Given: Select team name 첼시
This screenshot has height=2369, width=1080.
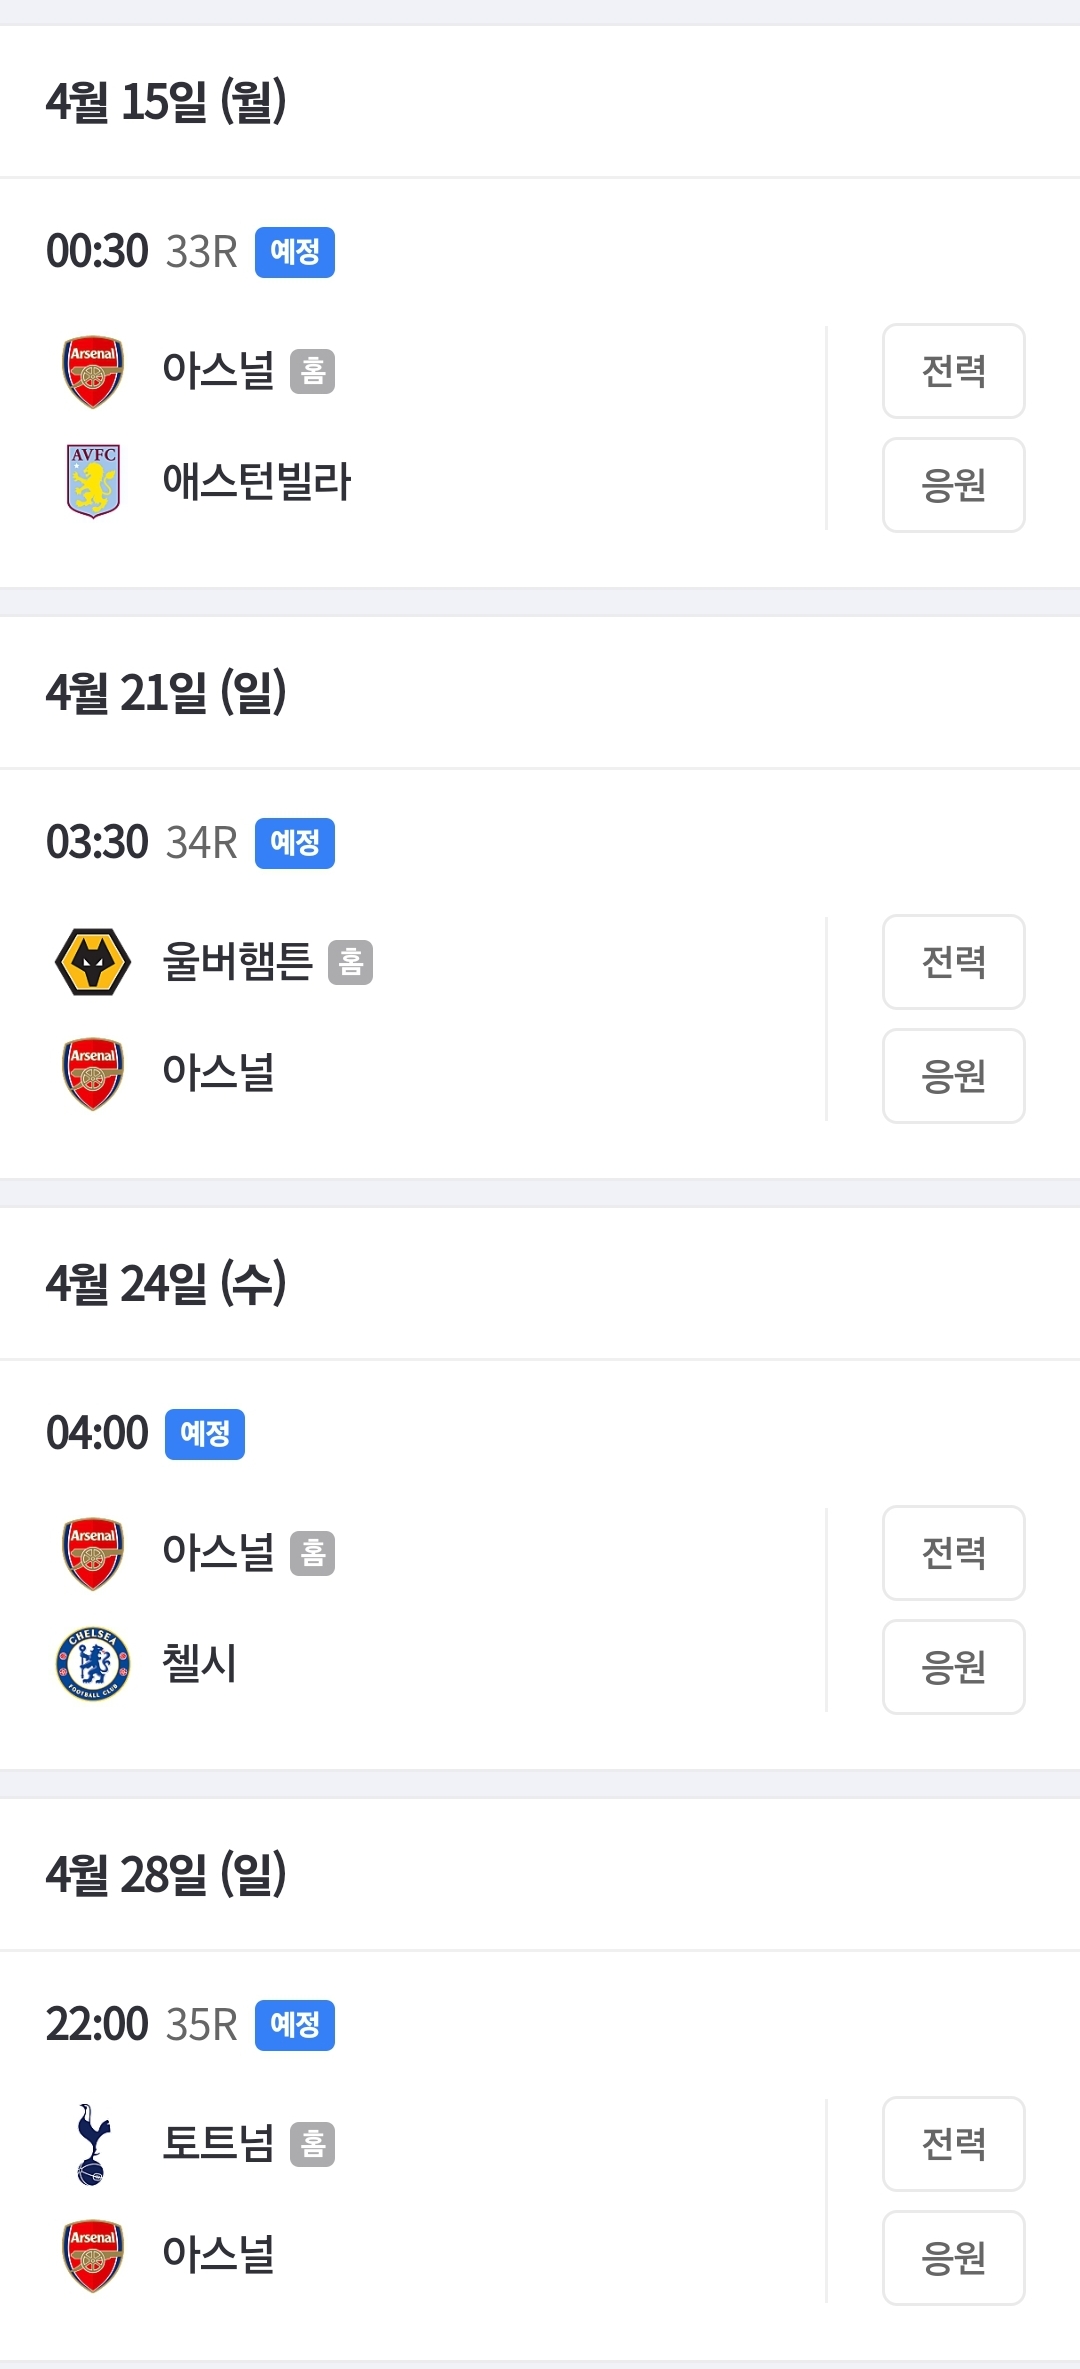Looking at the screenshot, I should [200, 1664].
